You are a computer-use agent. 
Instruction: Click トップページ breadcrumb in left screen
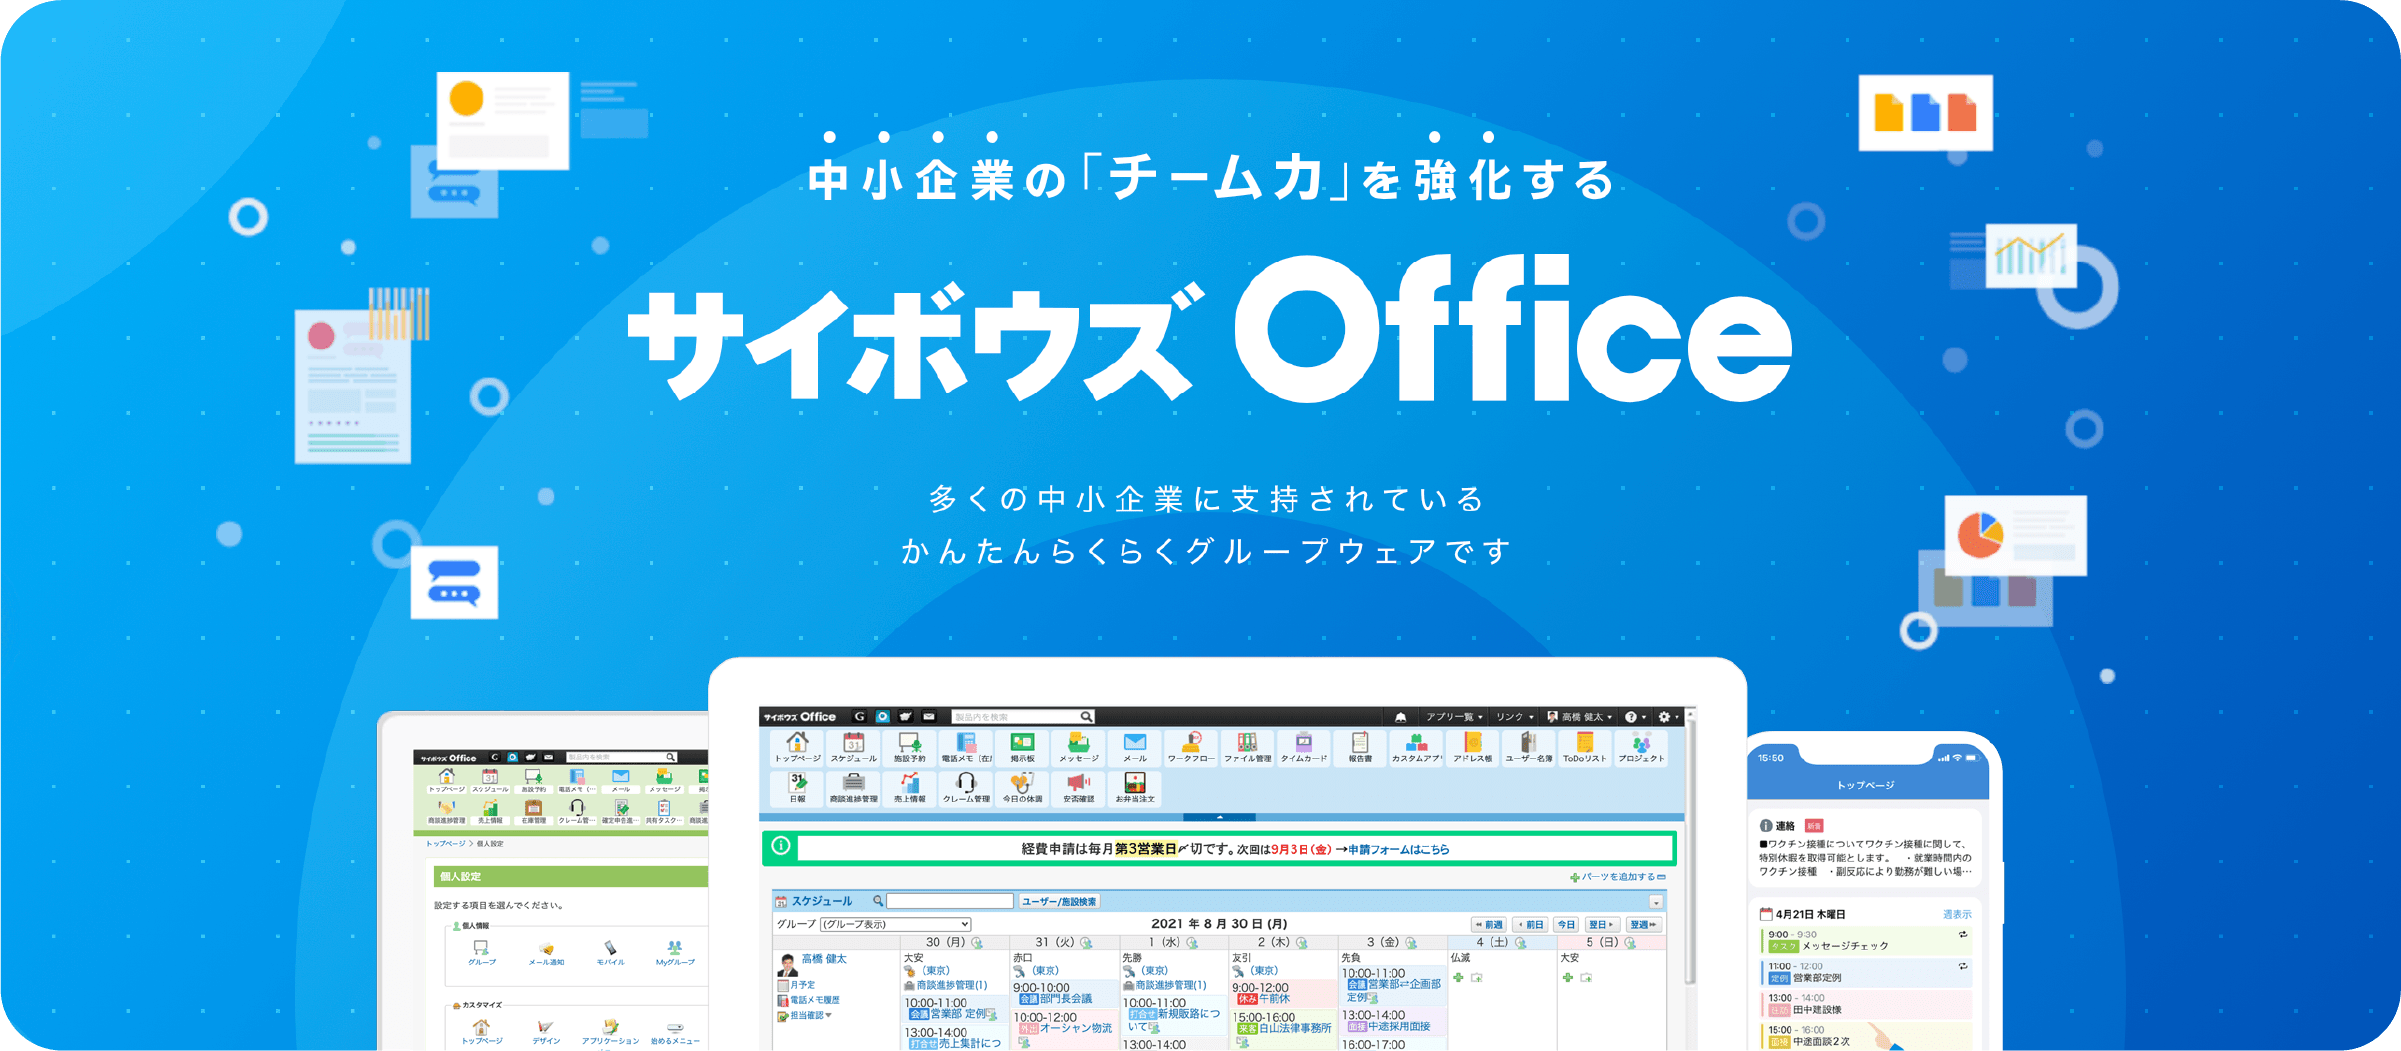(446, 844)
